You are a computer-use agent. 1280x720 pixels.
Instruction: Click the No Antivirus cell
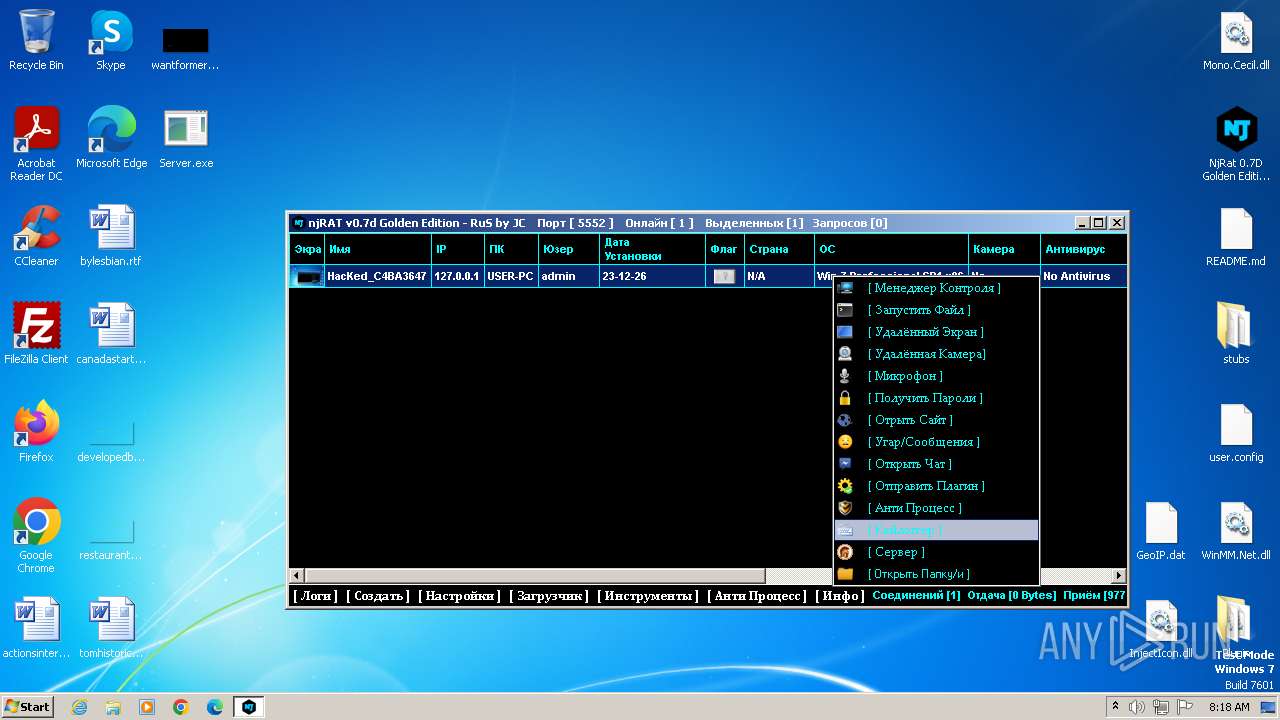[x=1083, y=276]
